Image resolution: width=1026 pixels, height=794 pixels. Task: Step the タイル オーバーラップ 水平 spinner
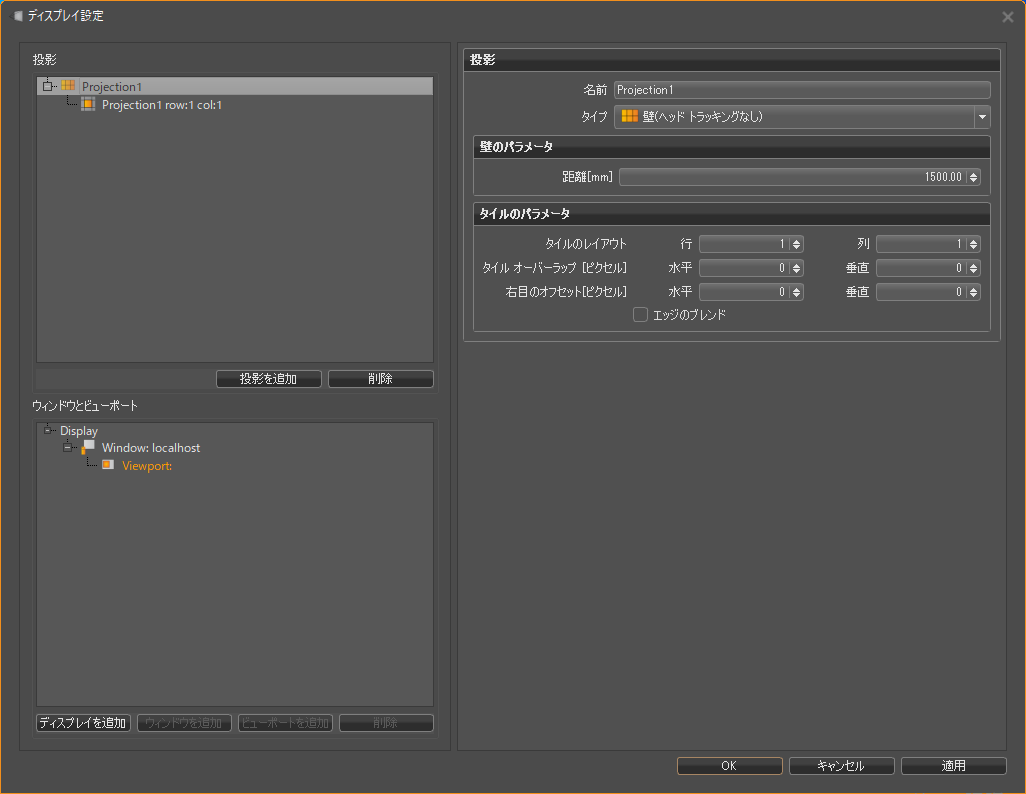796,268
